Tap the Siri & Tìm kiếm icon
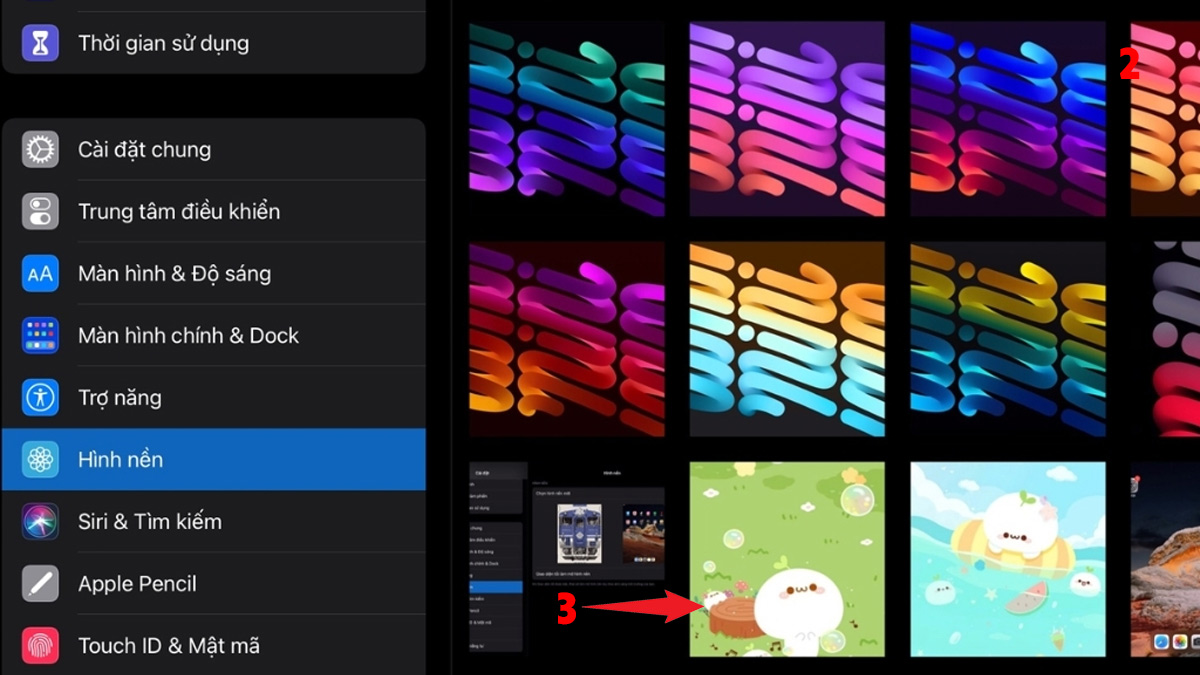Image resolution: width=1200 pixels, height=675 pixels. click(x=41, y=522)
